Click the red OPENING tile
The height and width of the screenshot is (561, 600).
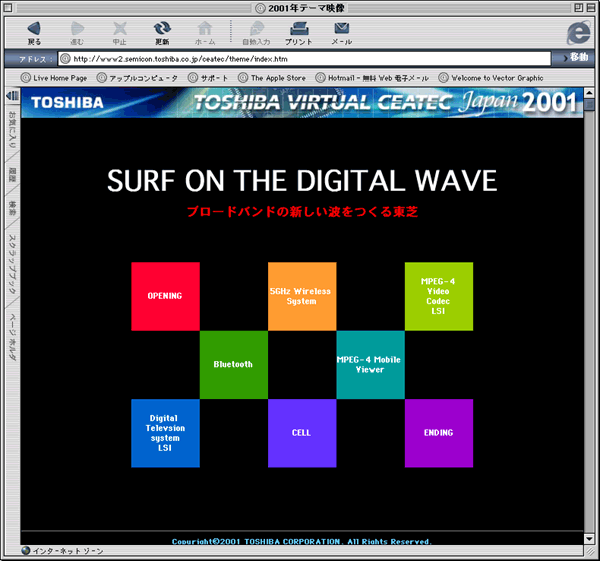165,296
